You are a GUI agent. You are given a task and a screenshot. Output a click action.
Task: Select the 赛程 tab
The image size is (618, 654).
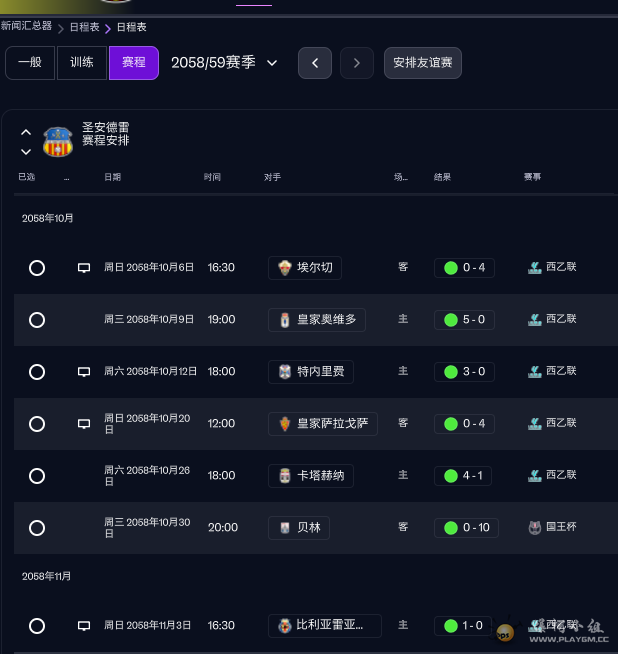click(x=134, y=63)
